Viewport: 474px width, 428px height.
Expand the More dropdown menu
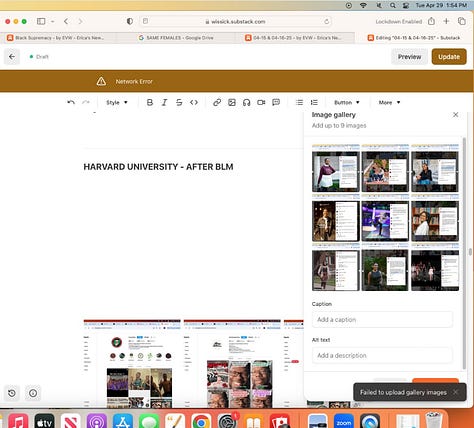click(389, 102)
